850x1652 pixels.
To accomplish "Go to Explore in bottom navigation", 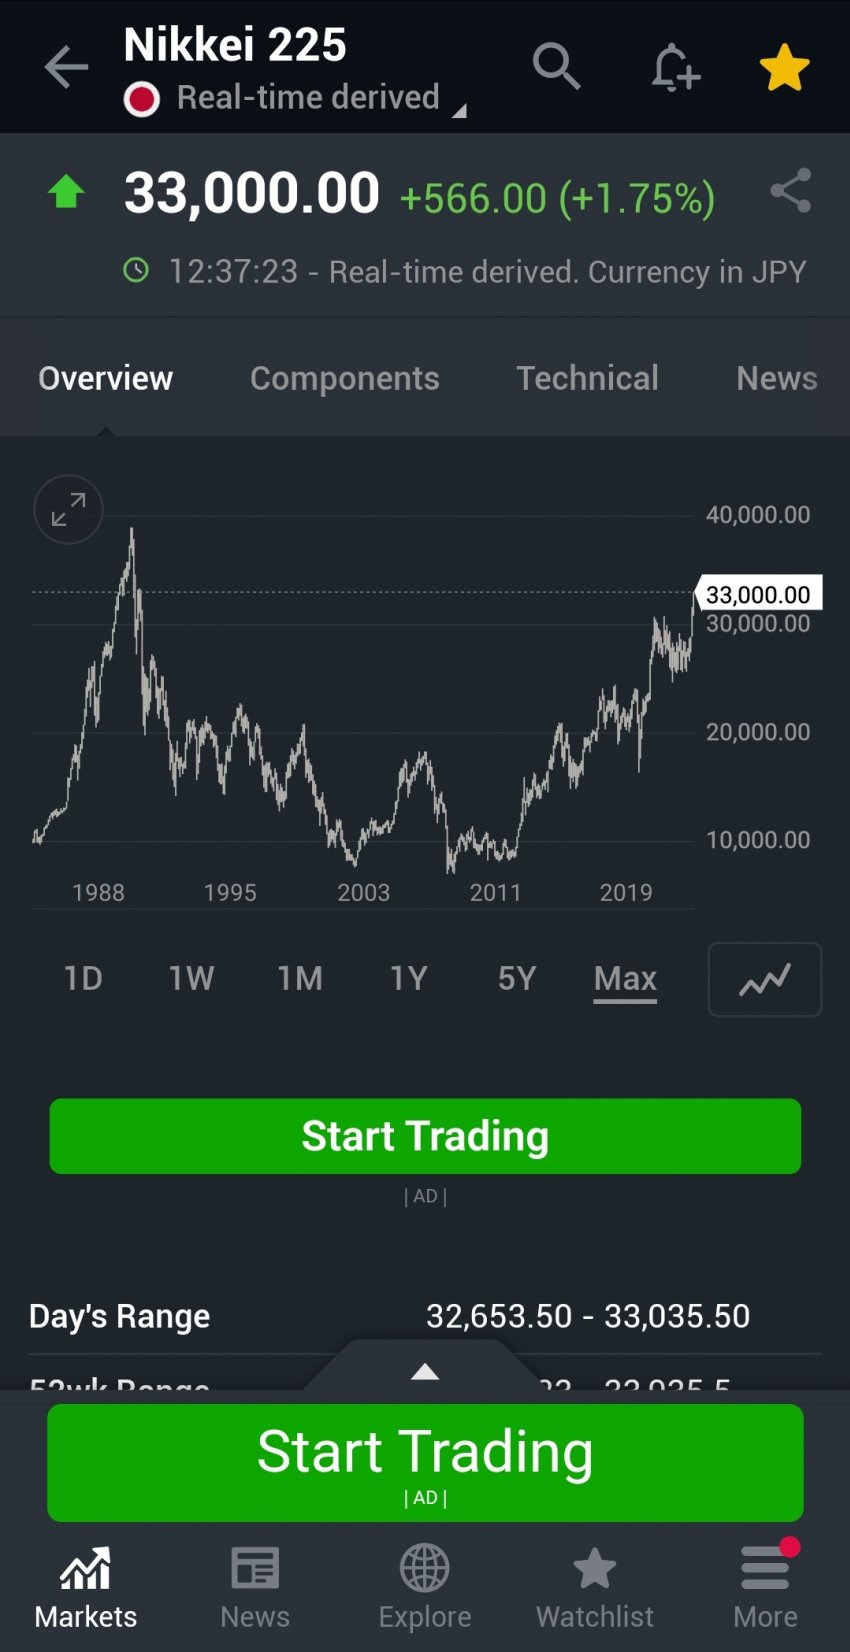I will coord(425,1587).
